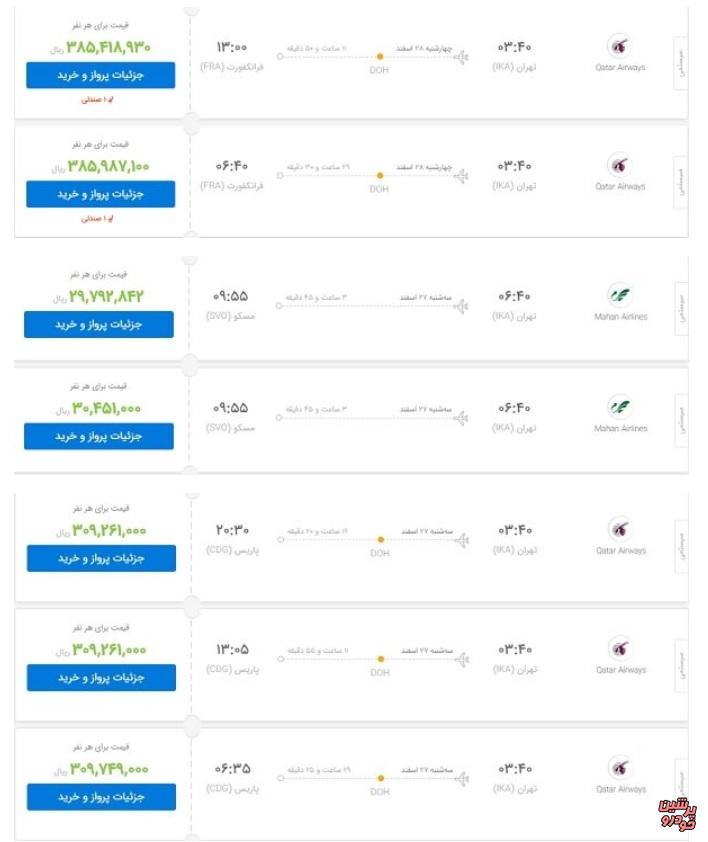Image resolution: width=708 pixels, height=842 pixels.
Task: Click the red ۱ صندلی seat warning link
Action: 100,99
